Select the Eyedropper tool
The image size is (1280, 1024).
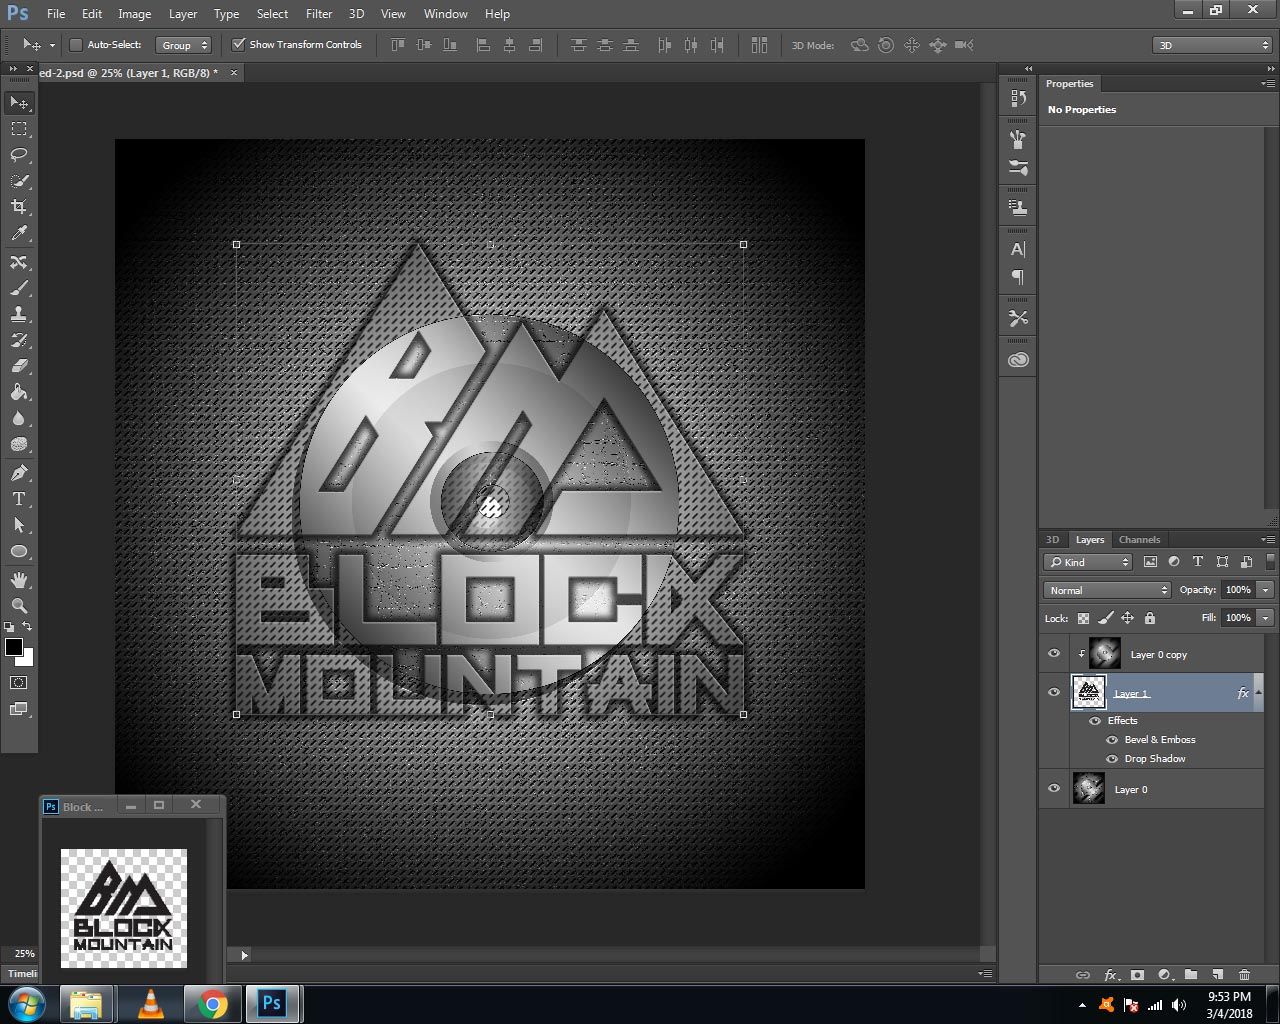pyautogui.click(x=19, y=233)
